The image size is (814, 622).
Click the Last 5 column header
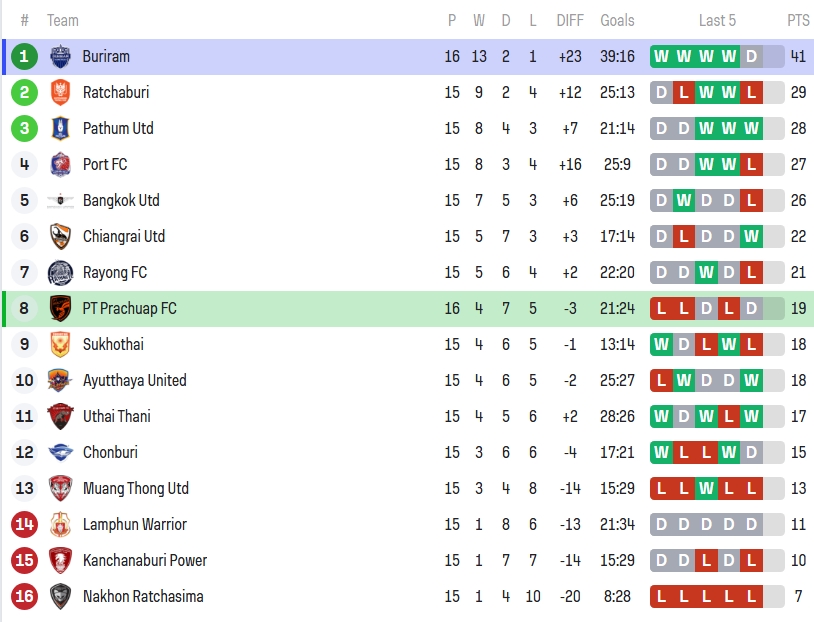point(717,21)
